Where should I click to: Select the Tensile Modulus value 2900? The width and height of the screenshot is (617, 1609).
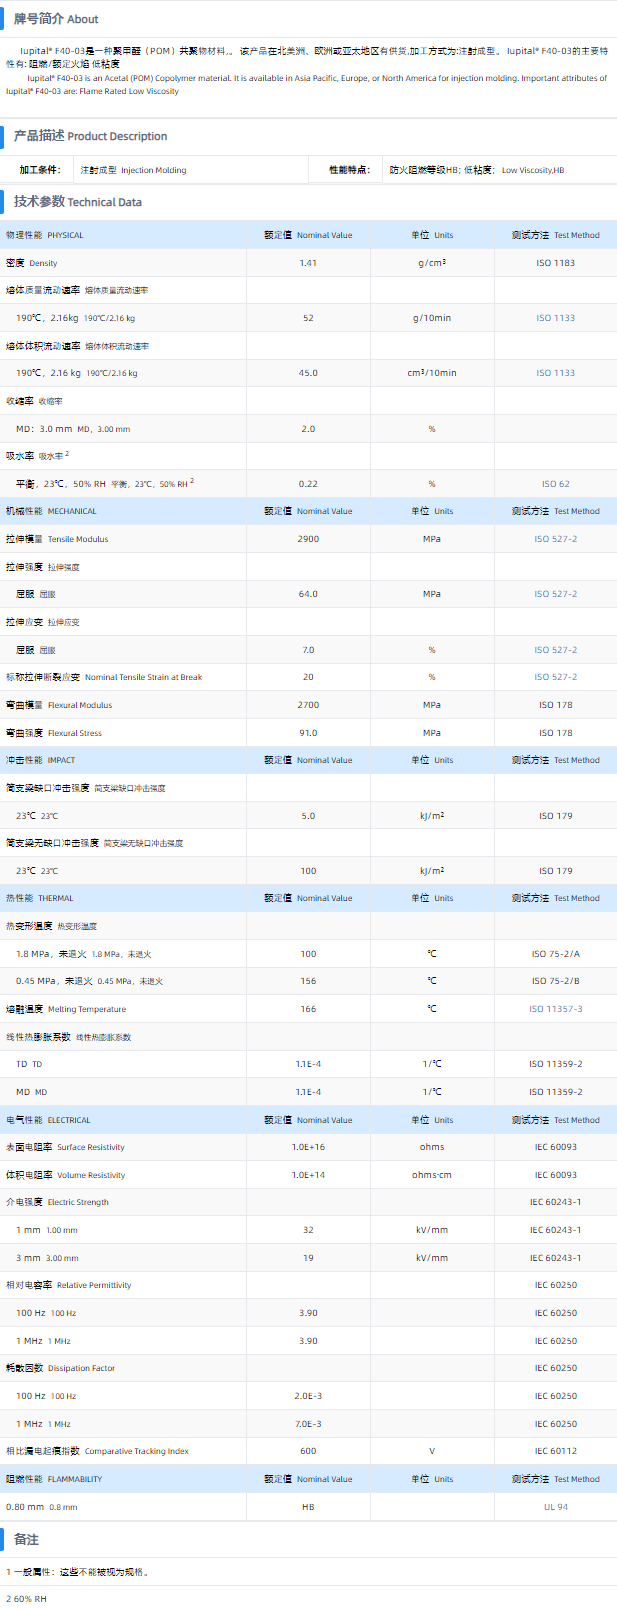point(308,539)
